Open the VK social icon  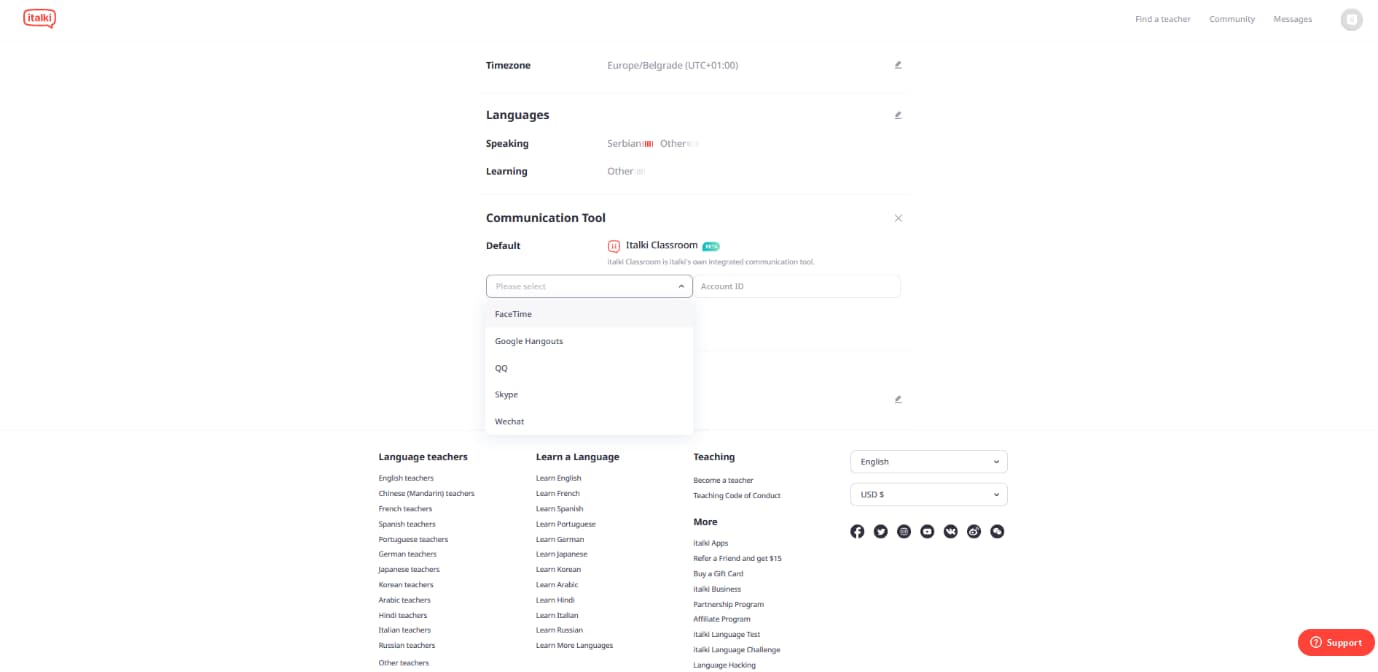[x=950, y=531]
